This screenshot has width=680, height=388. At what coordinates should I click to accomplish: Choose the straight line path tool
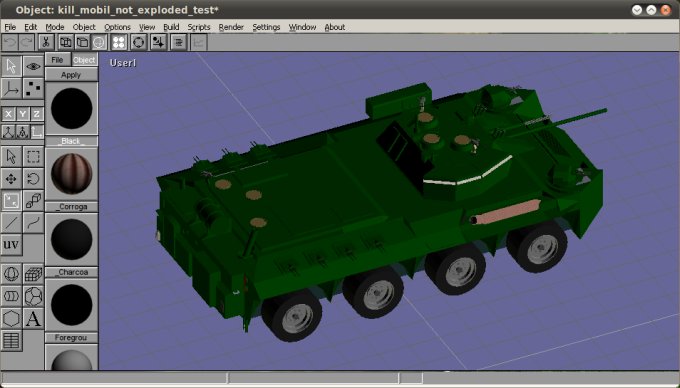[x=11, y=223]
